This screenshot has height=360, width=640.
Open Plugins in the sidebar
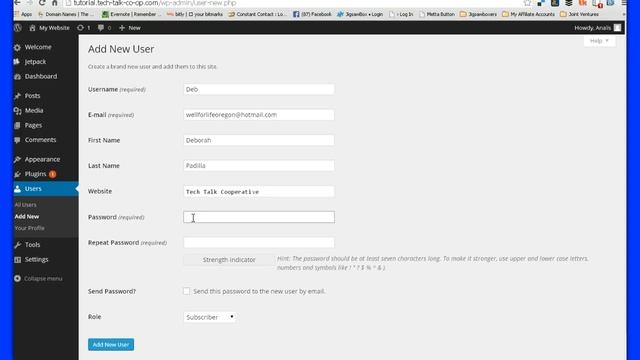click(36, 174)
